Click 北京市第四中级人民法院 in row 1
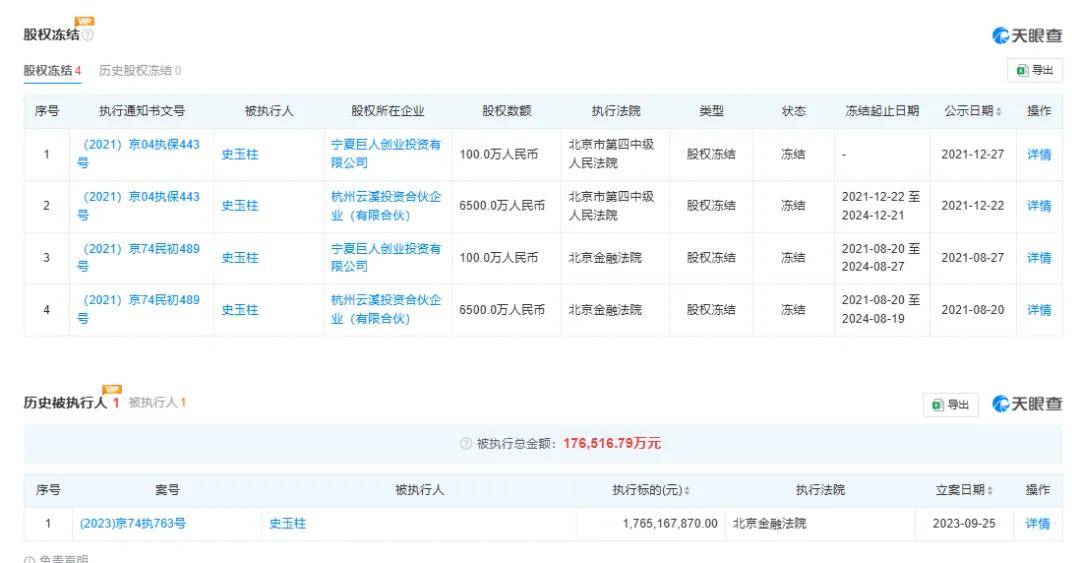This screenshot has width=1080, height=563. [x=611, y=154]
